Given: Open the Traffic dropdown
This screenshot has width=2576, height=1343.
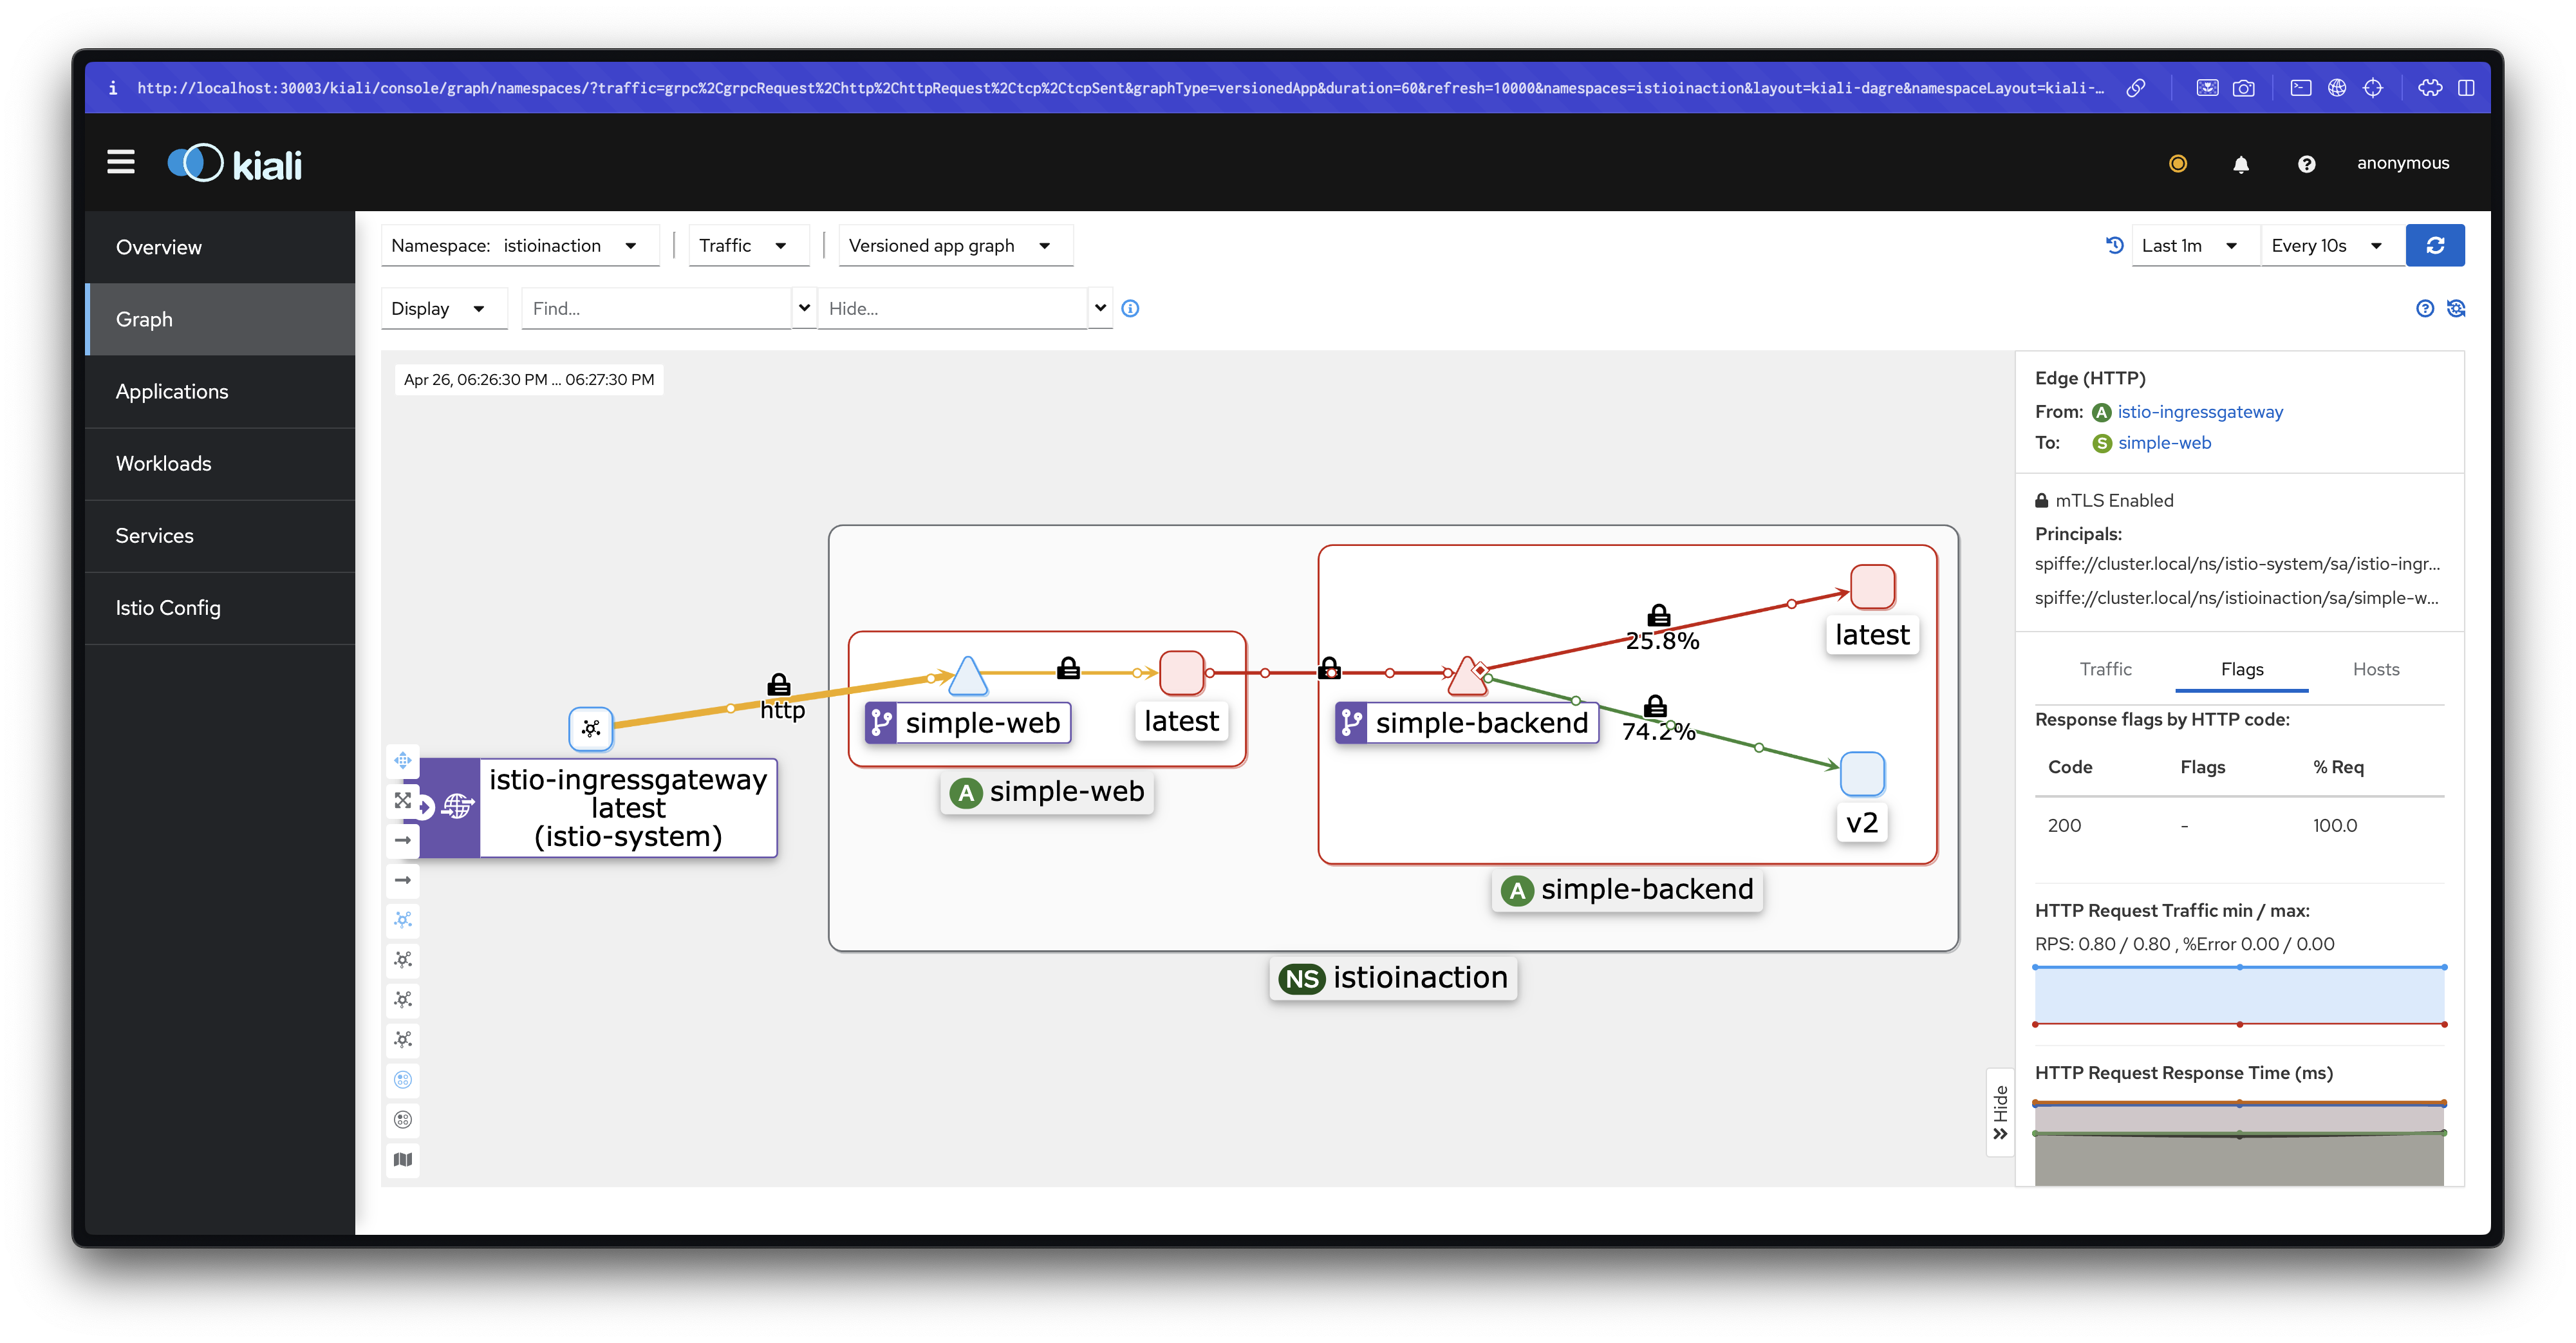Looking at the screenshot, I should (748, 245).
